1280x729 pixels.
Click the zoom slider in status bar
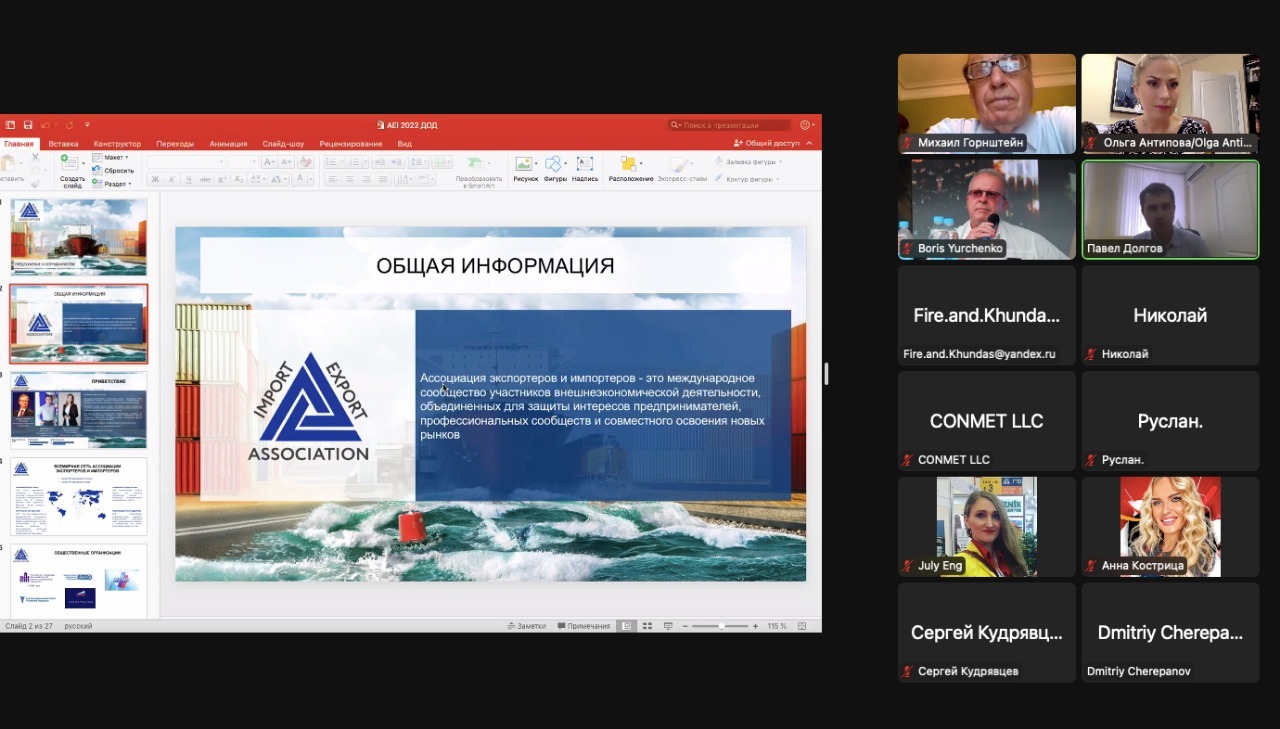pos(720,626)
